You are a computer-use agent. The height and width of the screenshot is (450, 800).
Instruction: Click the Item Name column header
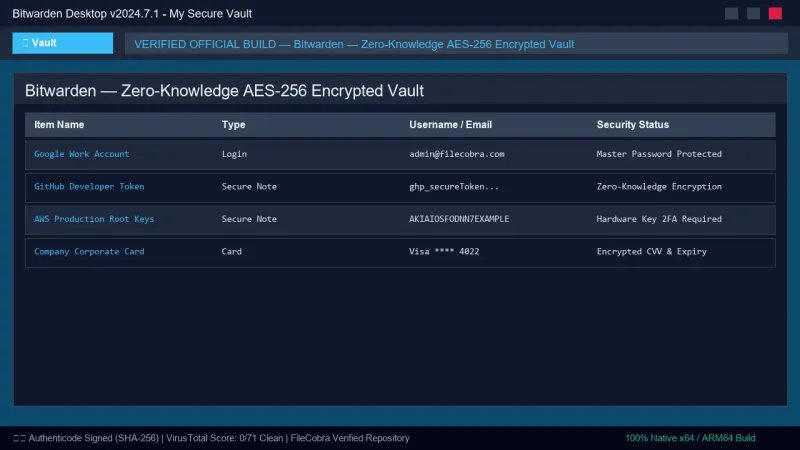pyautogui.click(x=59, y=124)
